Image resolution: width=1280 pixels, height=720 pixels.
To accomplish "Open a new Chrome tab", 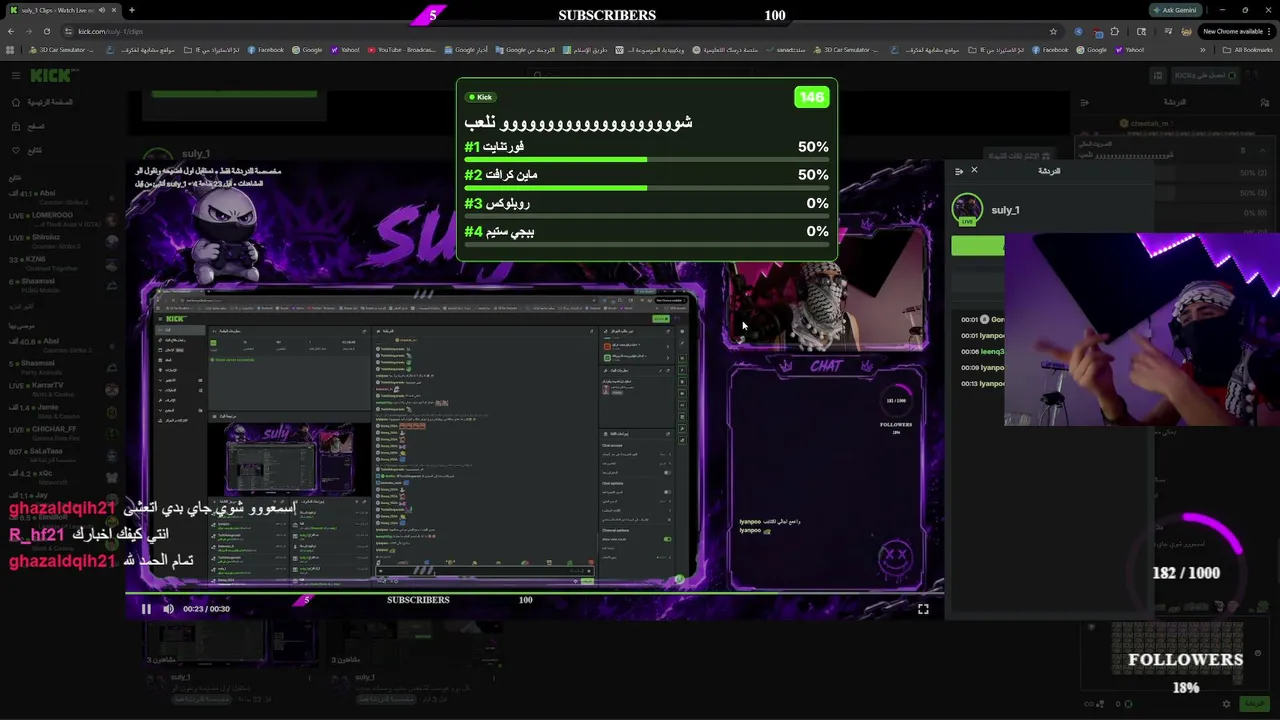I will coord(131,10).
